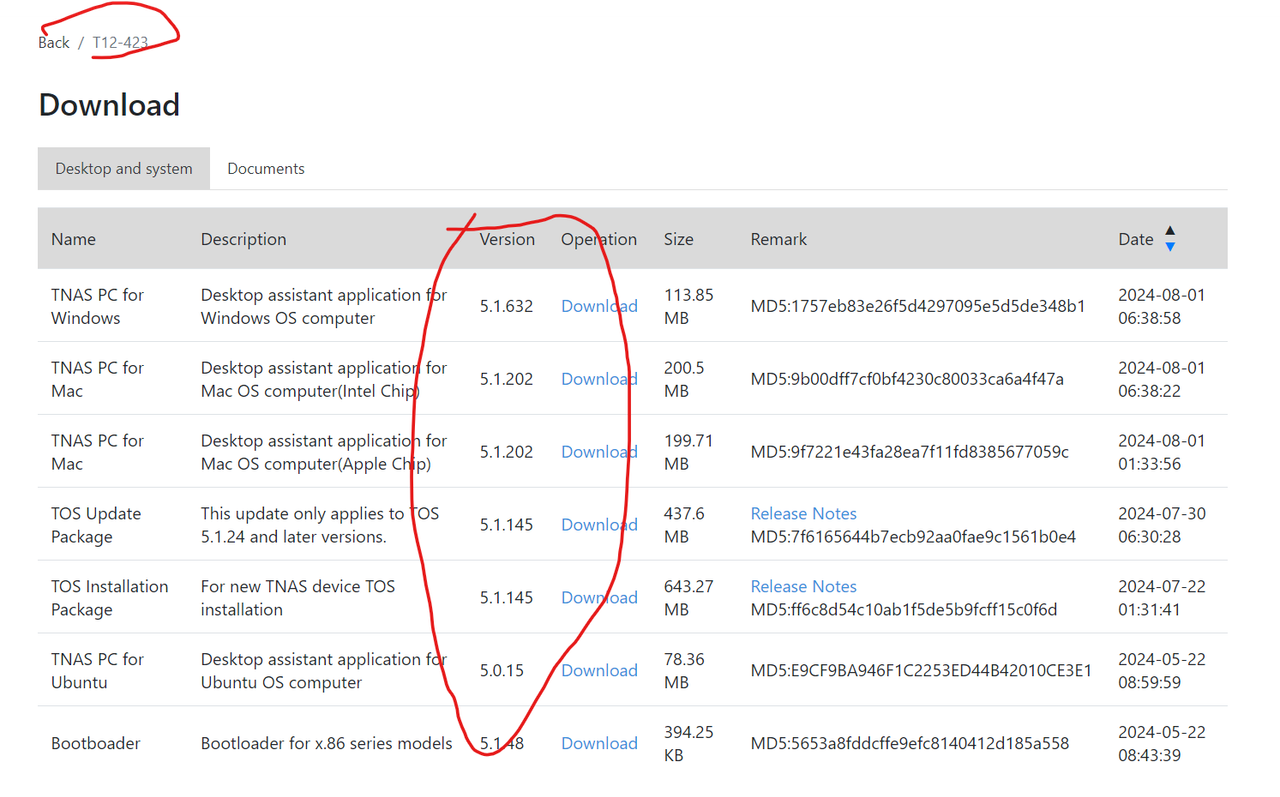Select MD5 hash ff6c8d54c10ab1f5de5b9fcff15c0f6d

click(904, 610)
